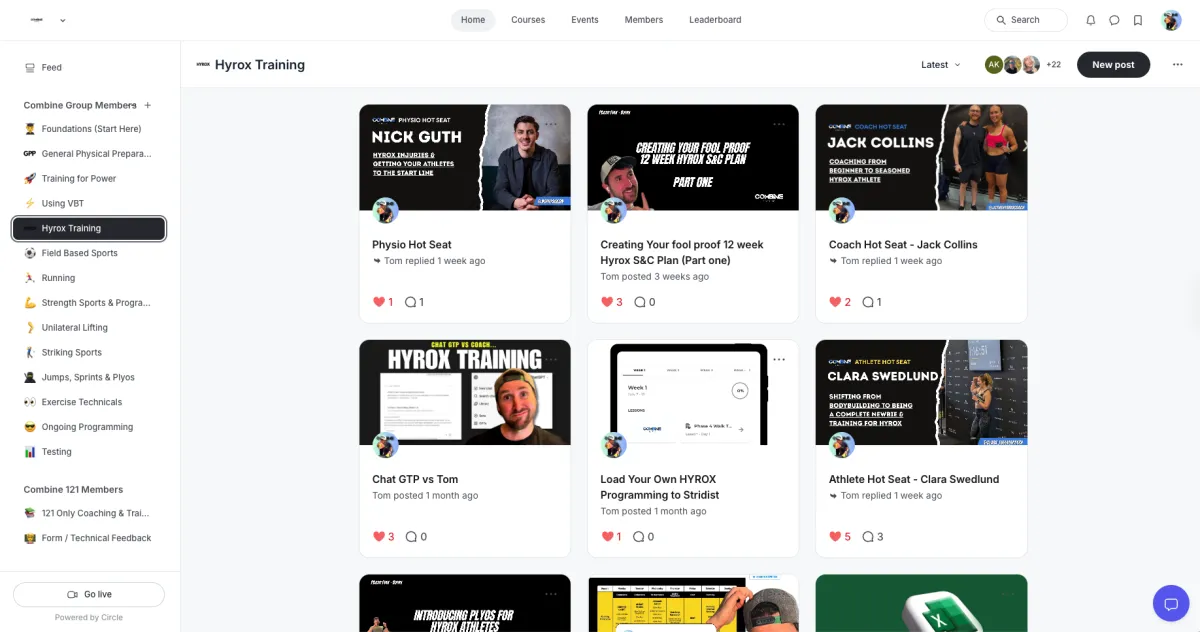Open the Members tab
Image resolution: width=1200 pixels, height=632 pixels.
pos(644,20)
